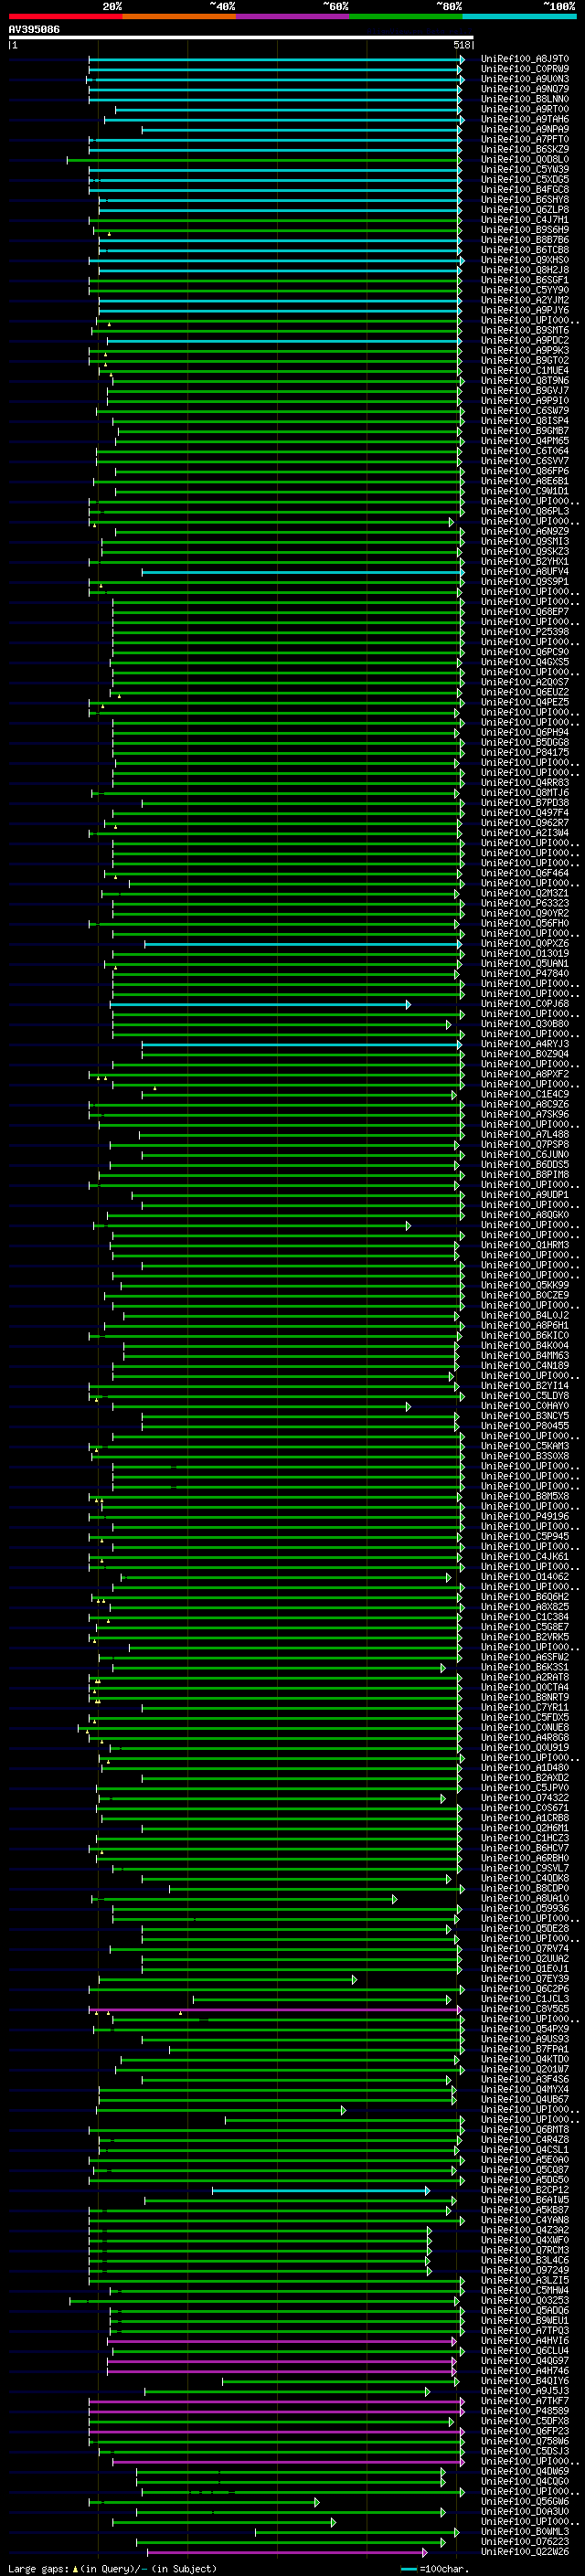Select the UniRef100_Q6ZLP8 label
585x2576 pixels.
[x=524, y=209]
